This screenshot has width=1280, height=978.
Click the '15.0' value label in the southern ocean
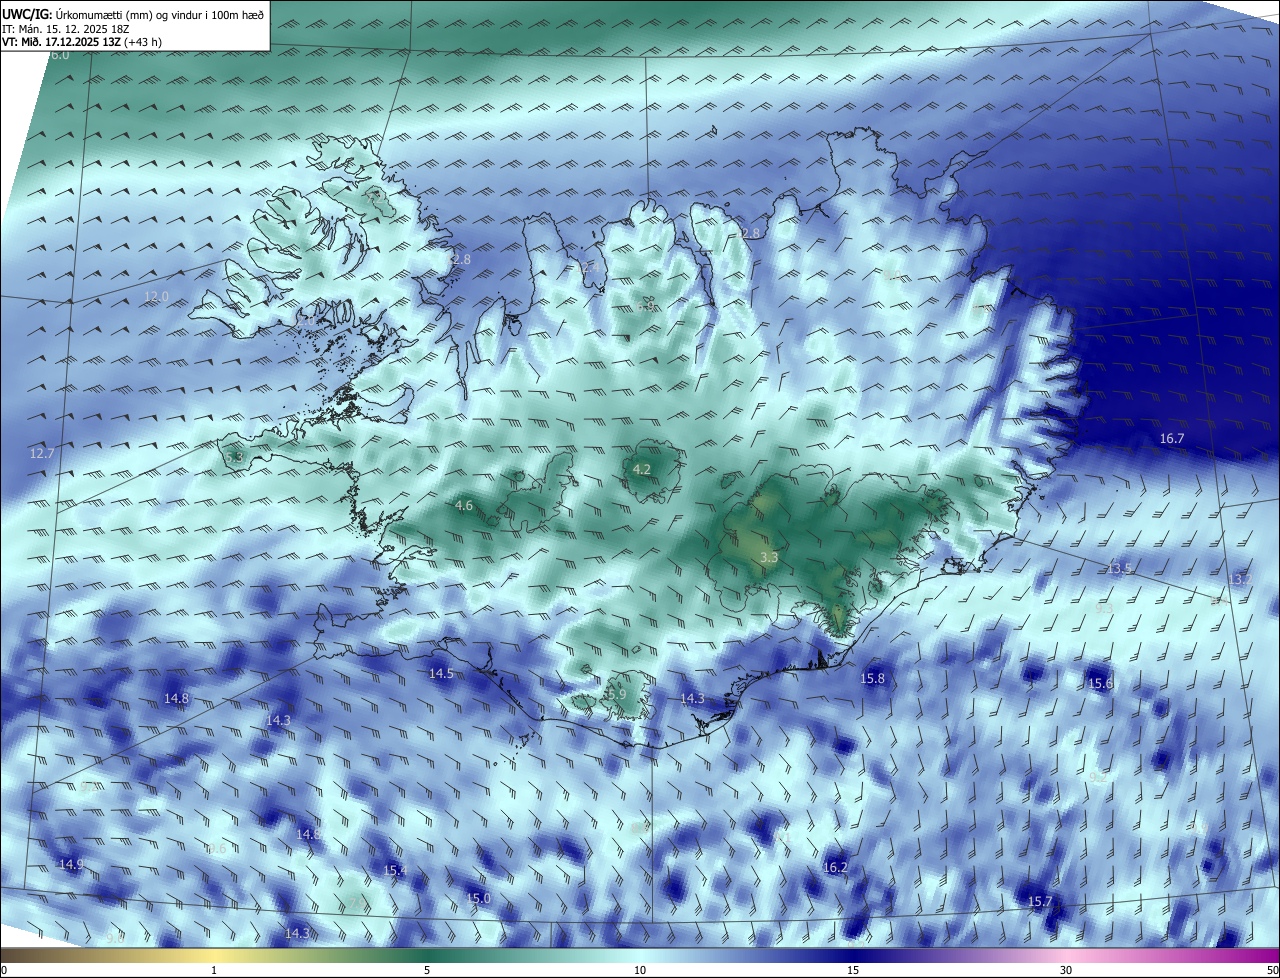coord(479,899)
